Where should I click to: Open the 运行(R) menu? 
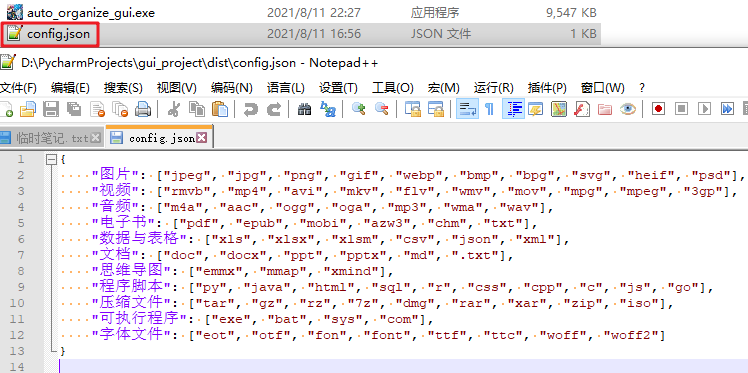point(494,88)
